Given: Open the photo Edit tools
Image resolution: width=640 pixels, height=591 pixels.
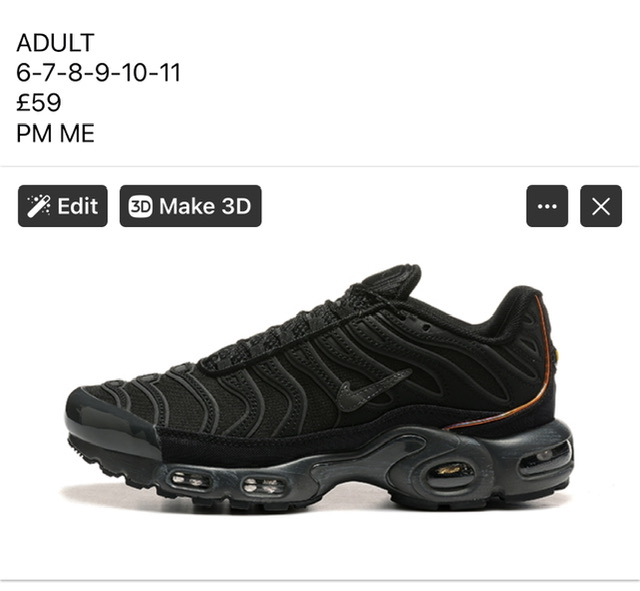Looking at the screenshot, I should tap(63, 206).
